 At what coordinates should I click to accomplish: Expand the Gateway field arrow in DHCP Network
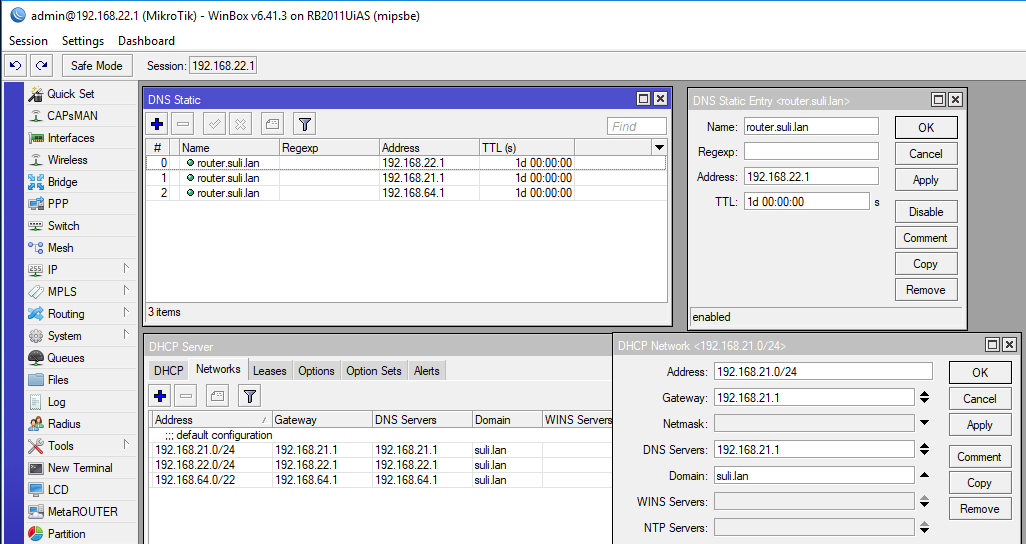pos(925,398)
